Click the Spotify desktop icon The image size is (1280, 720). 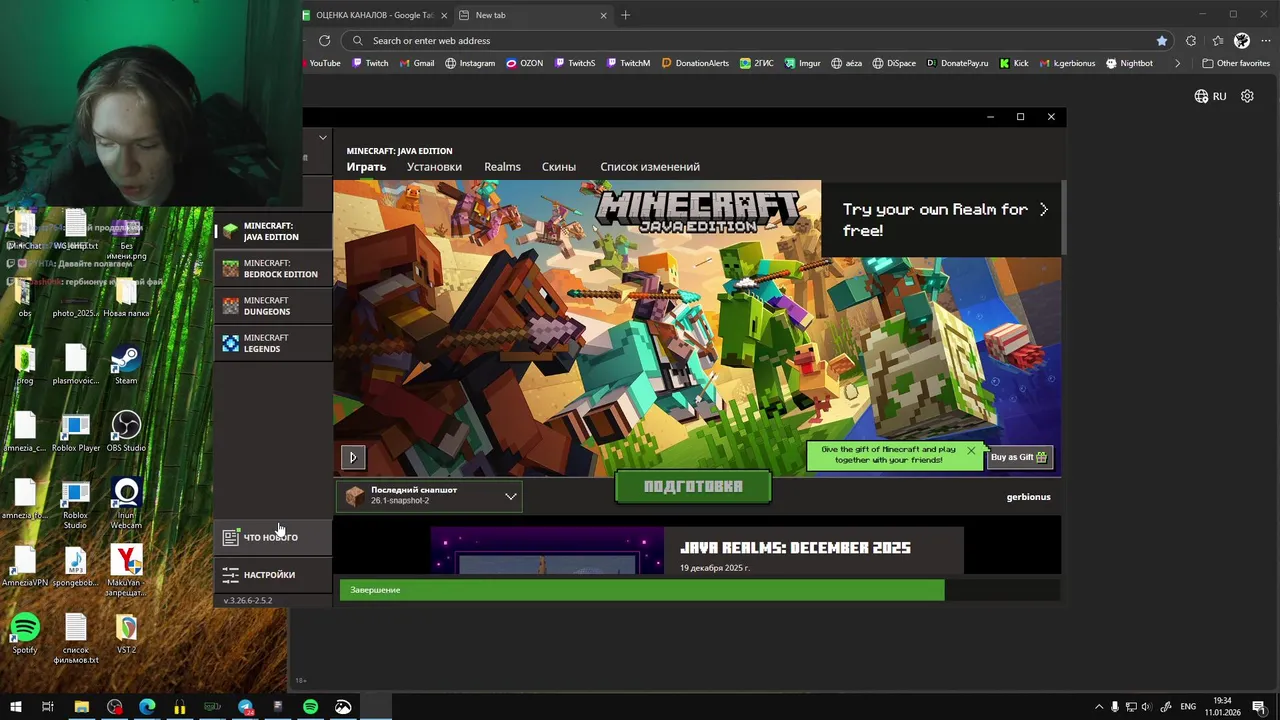25,634
